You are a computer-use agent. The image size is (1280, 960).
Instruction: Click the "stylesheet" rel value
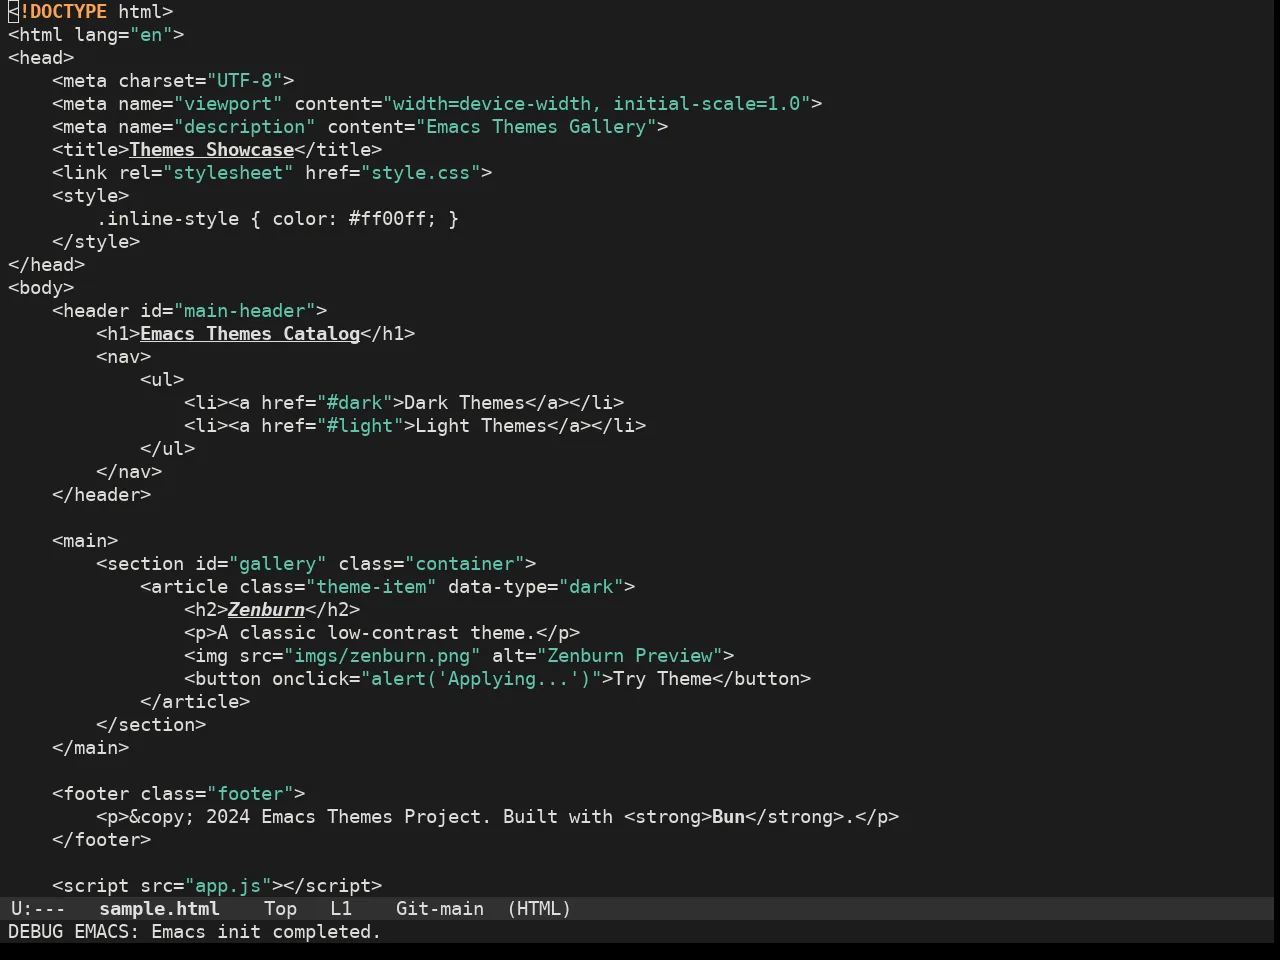point(228,173)
